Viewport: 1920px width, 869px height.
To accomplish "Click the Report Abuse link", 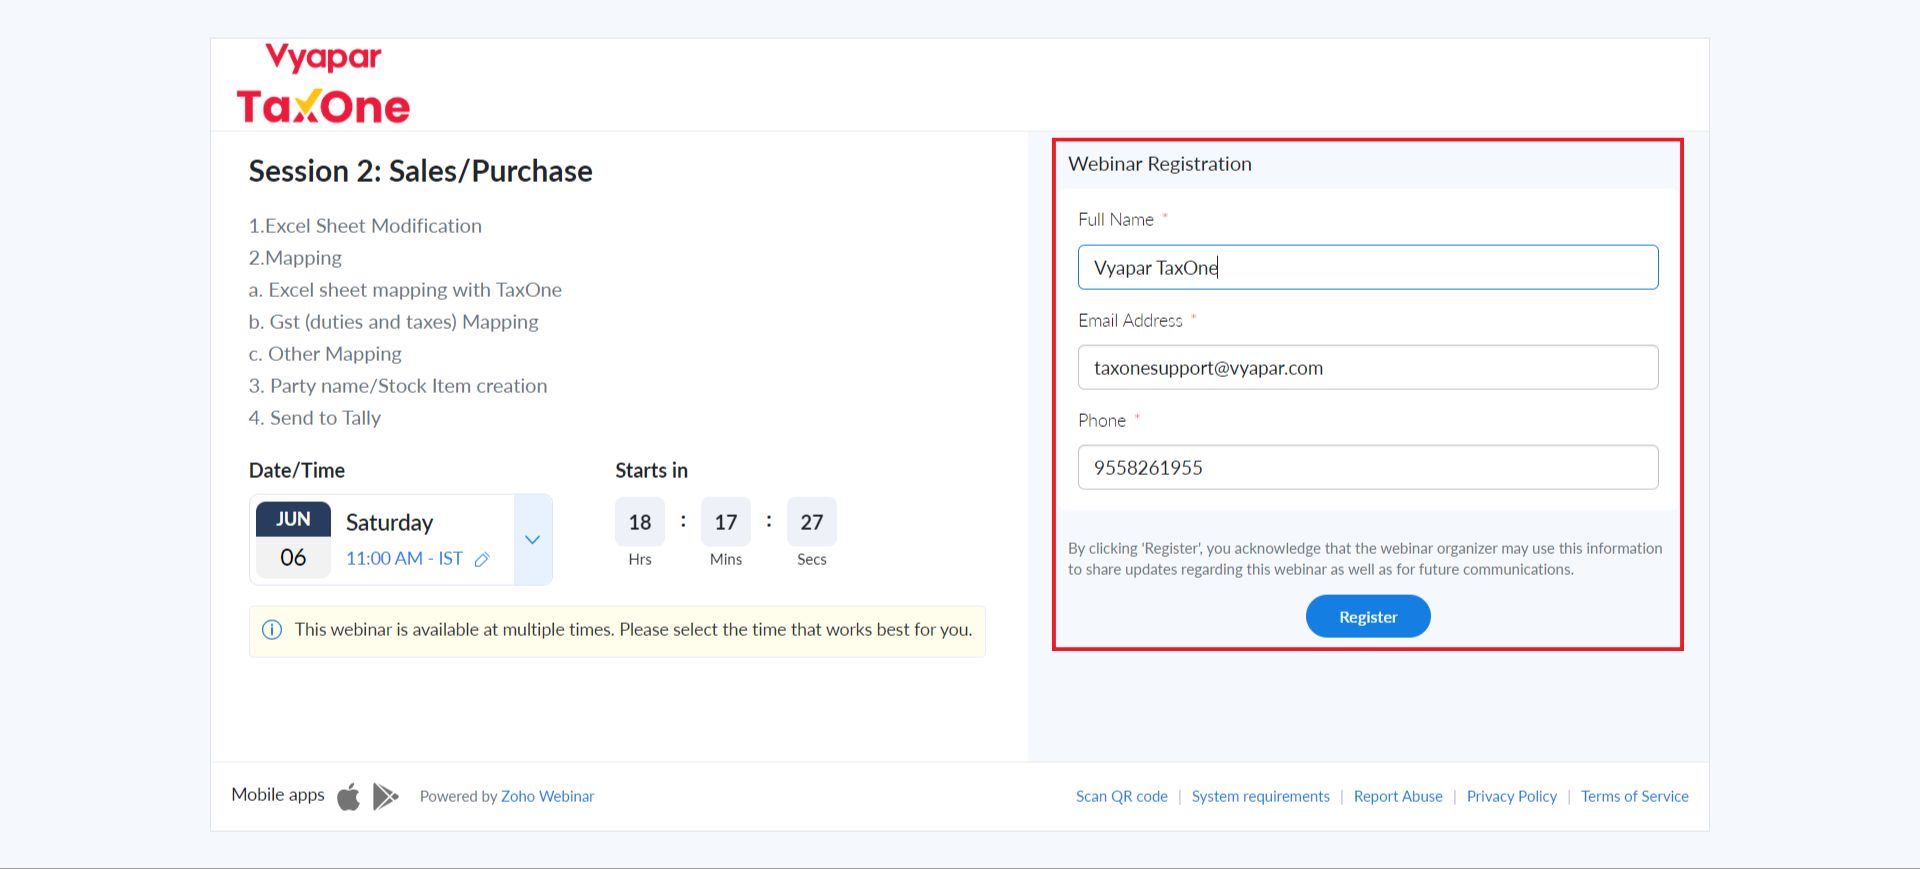I will (1398, 796).
